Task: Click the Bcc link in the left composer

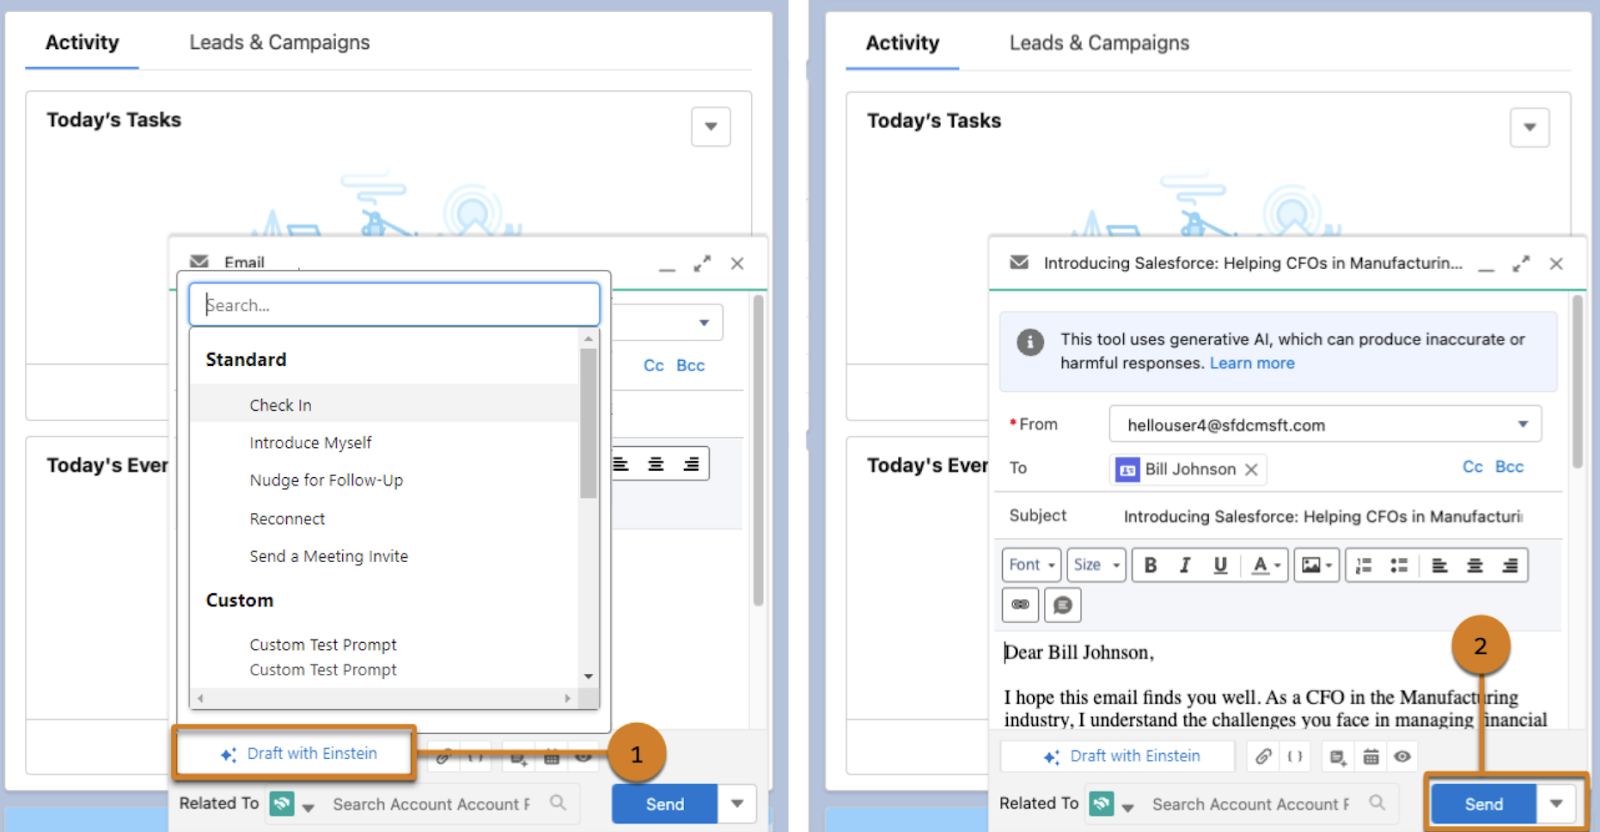Action: click(x=690, y=366)
